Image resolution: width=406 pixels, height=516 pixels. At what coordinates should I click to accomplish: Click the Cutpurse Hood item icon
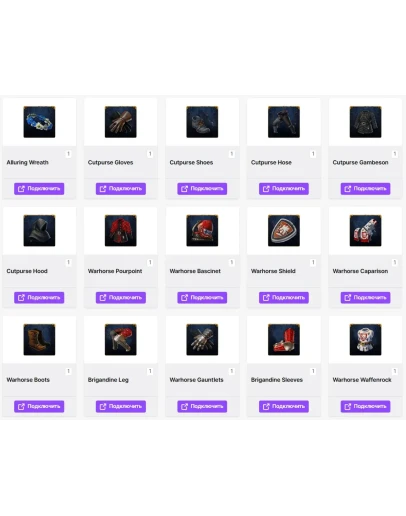click(x=39, y=231)
